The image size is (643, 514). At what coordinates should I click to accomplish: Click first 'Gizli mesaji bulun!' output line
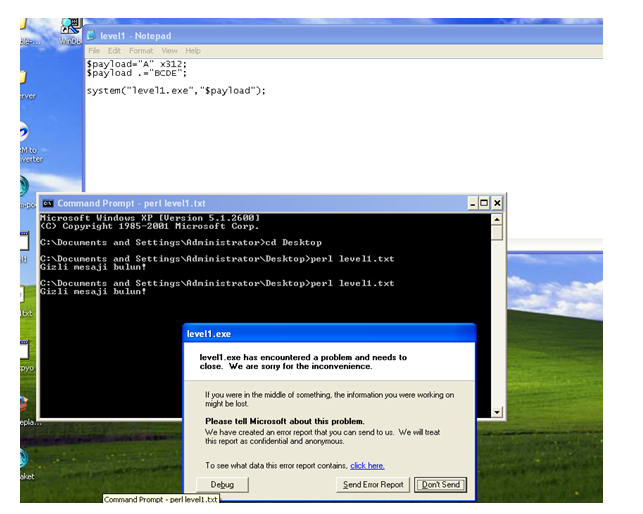[93, 267]
